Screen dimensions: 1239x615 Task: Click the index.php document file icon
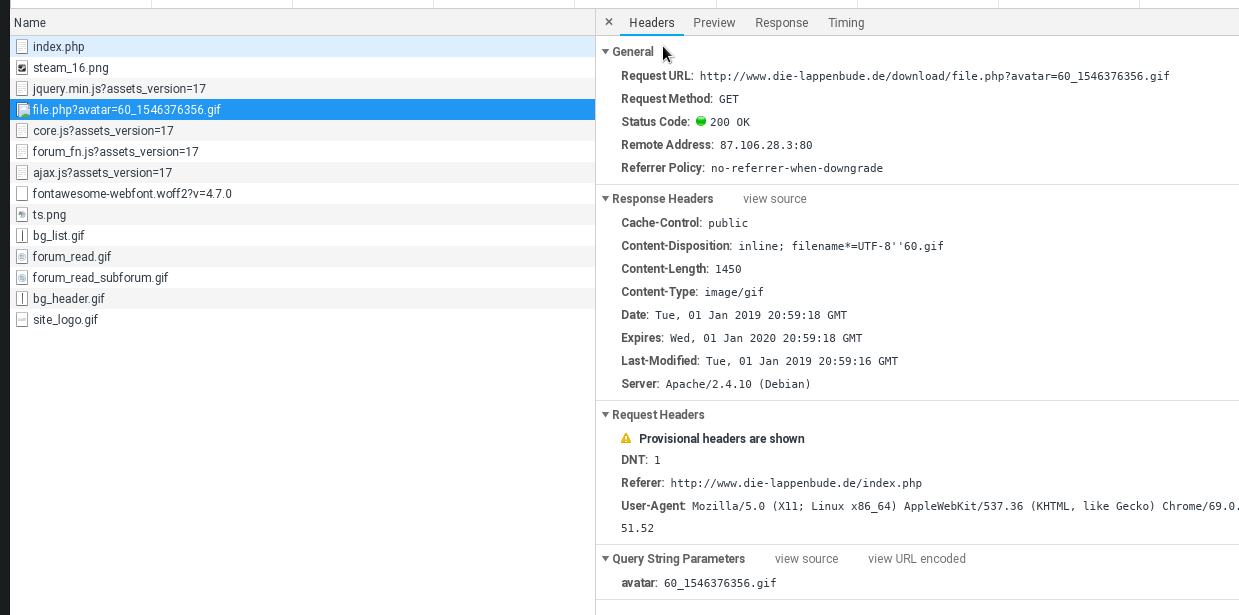point(22,47)
